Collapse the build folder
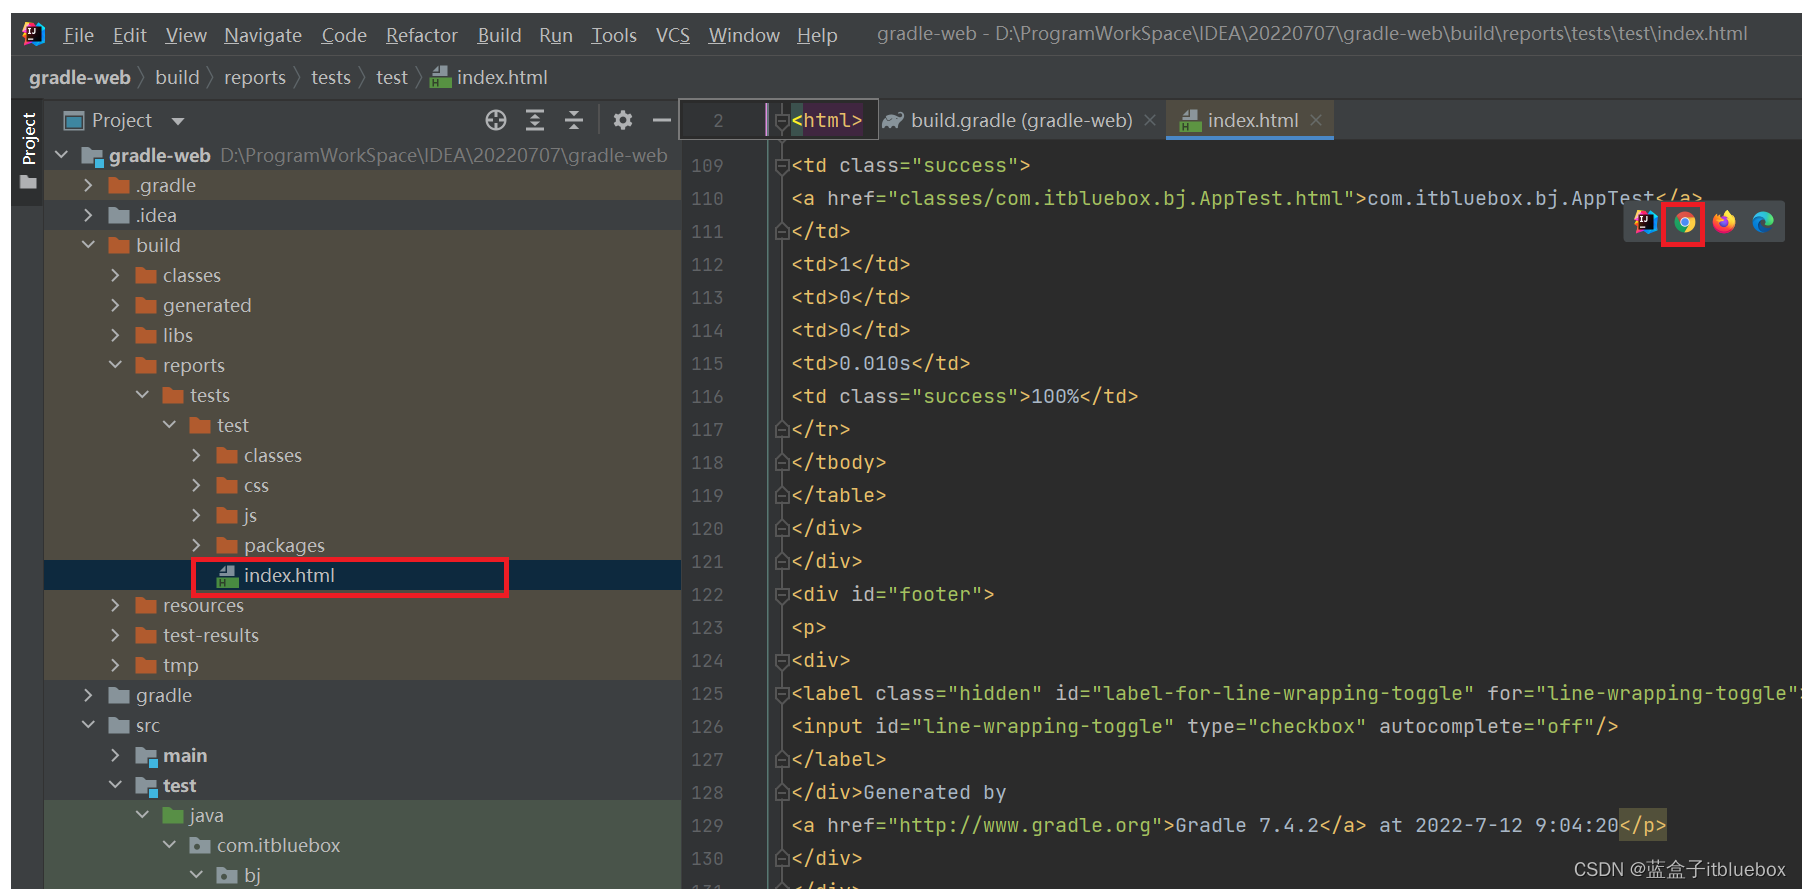This screenshot has width=1802, height=889. click(x=88, y=245)
